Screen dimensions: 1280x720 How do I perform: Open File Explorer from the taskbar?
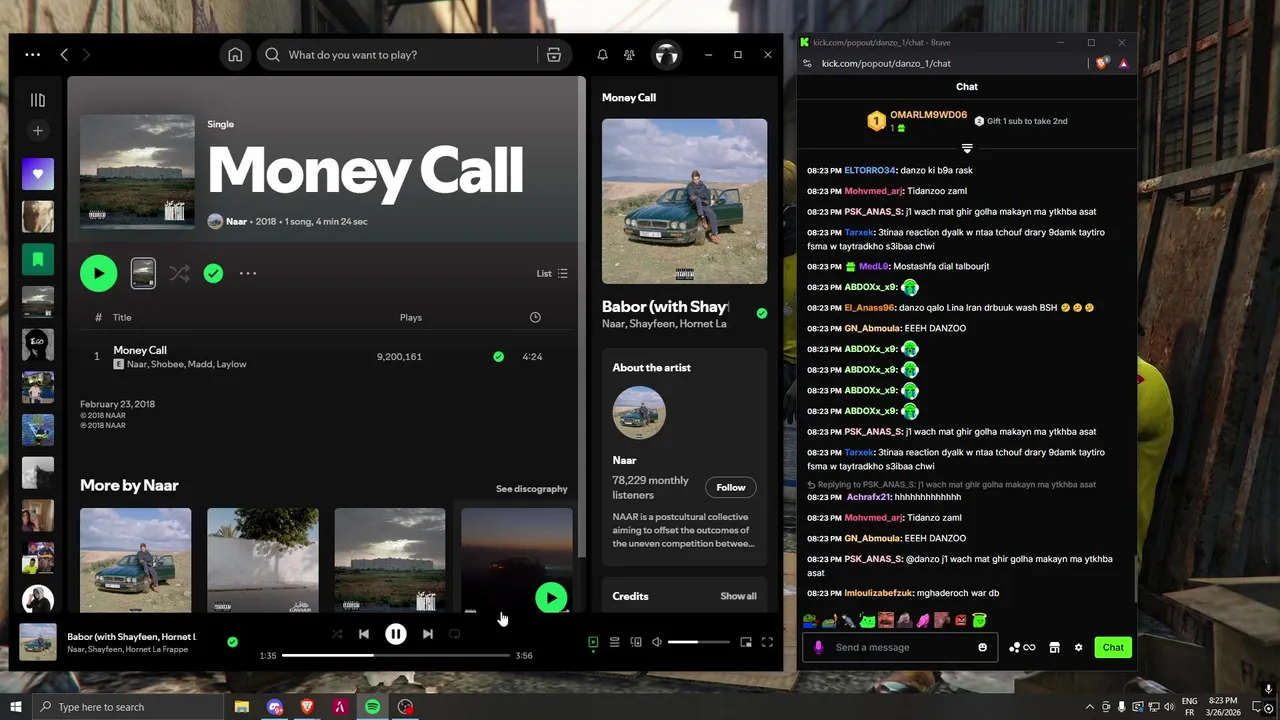click(x=242, y=707)
